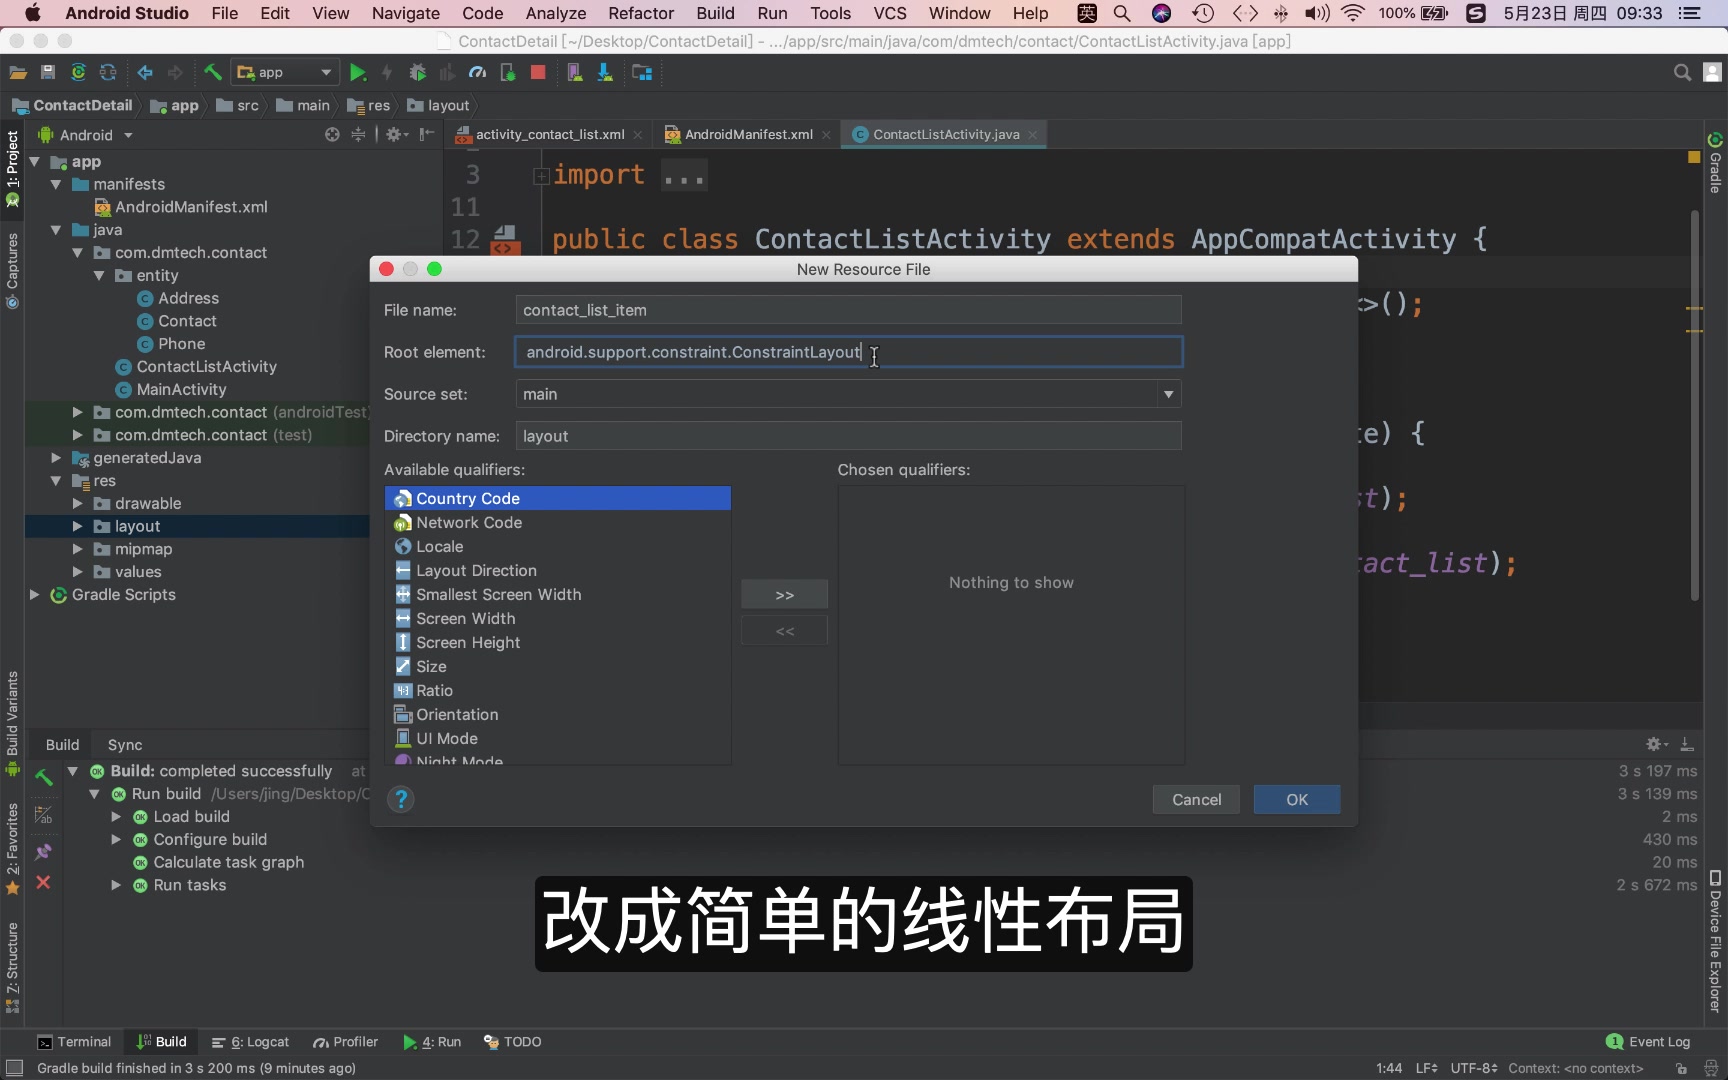Expand the Load build node
This screenshot has width=1728, height=1080.
click(x=116, y=817)
